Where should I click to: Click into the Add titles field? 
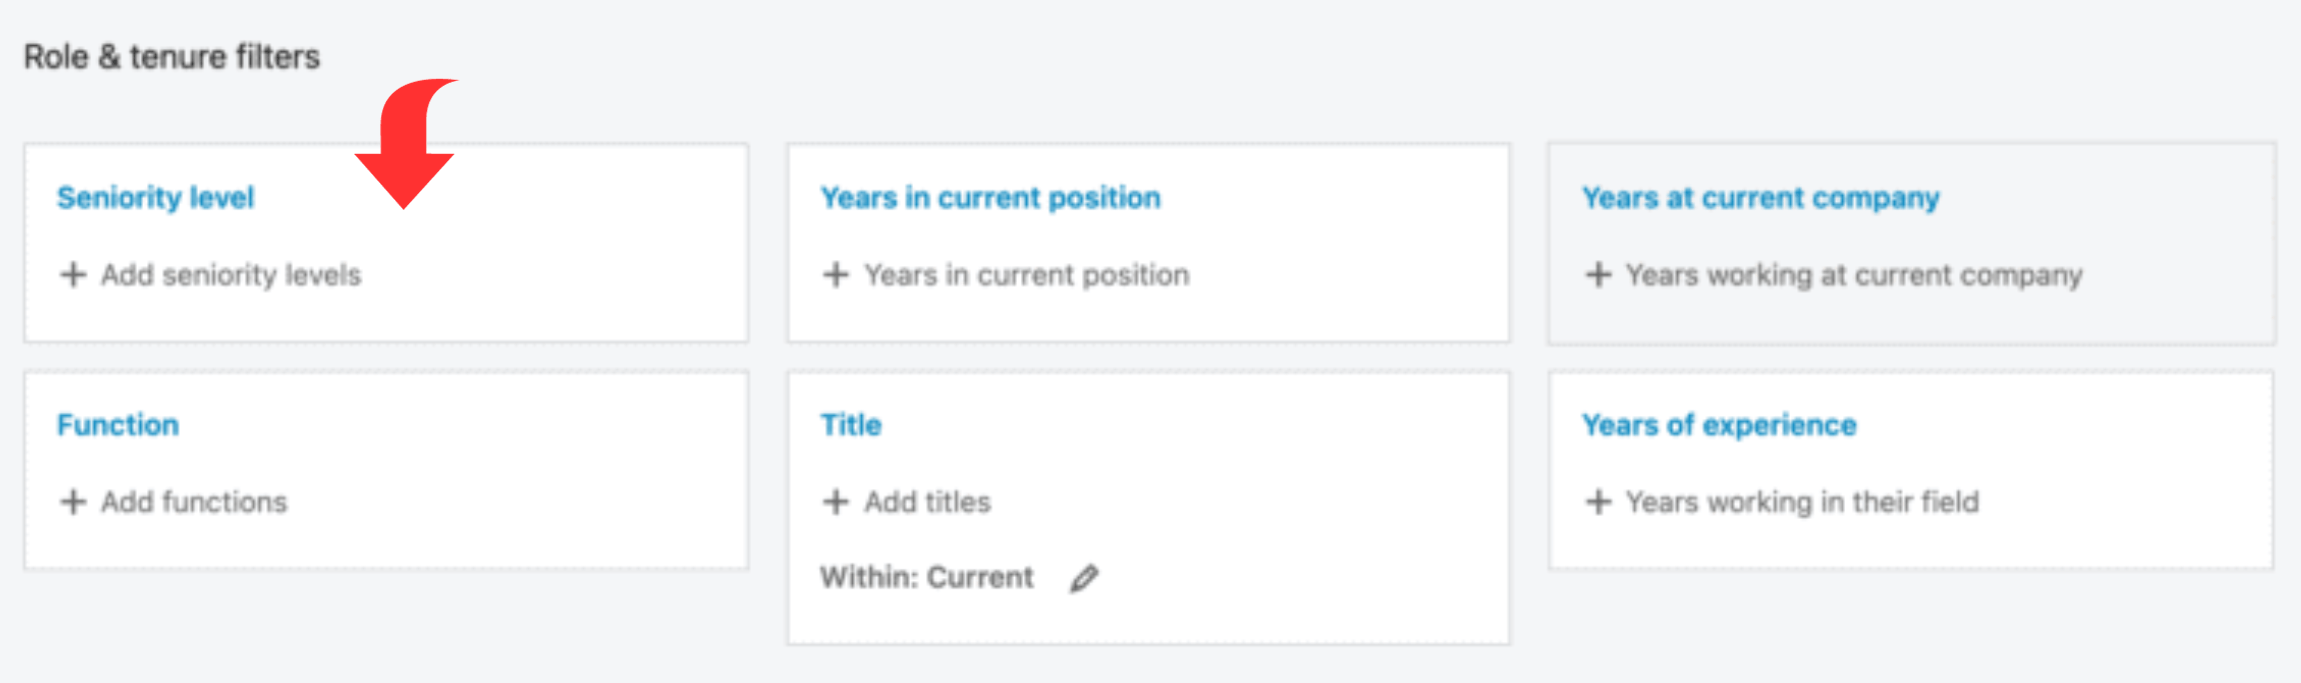pos(927,501)
